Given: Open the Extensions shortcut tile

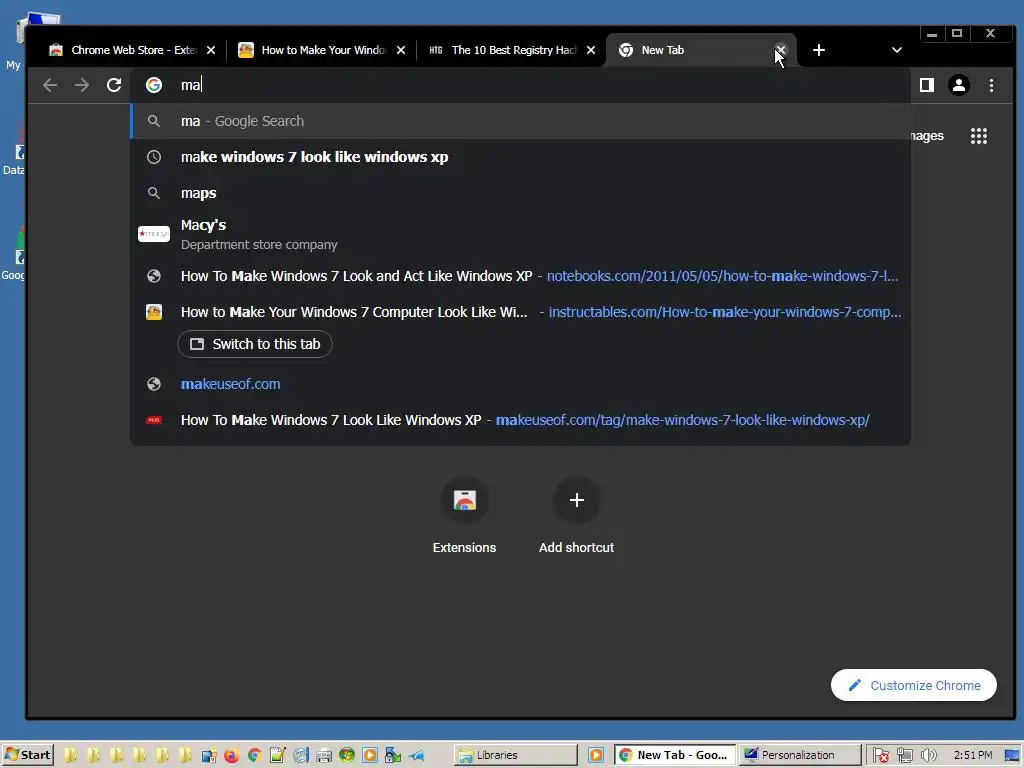Looking at the screenshot, I should [464, 517].
